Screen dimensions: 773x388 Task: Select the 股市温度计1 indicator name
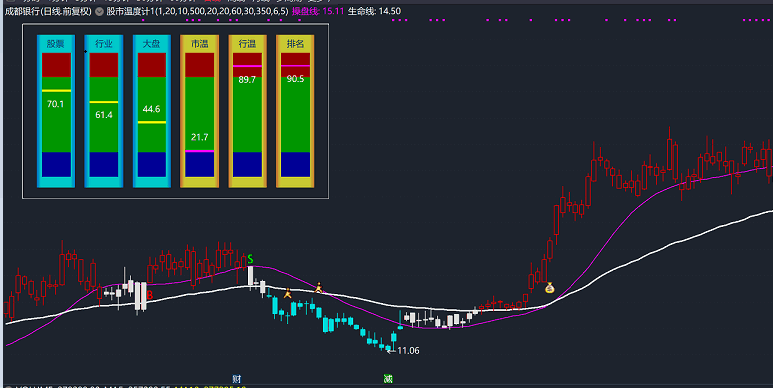point(131,11)
